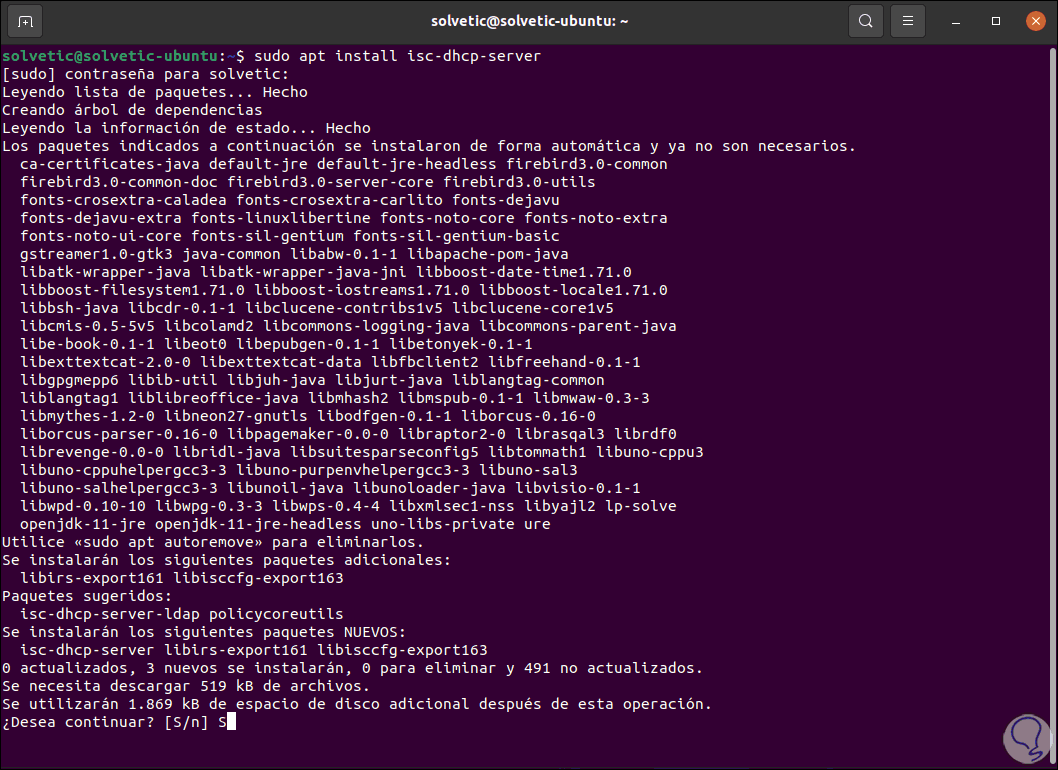Viewport: 1058px width, 770px height.
Task: Click the 'gstreamer1.0-gtk3' package name
Action: pyautogui.click(x=96, y=254)
